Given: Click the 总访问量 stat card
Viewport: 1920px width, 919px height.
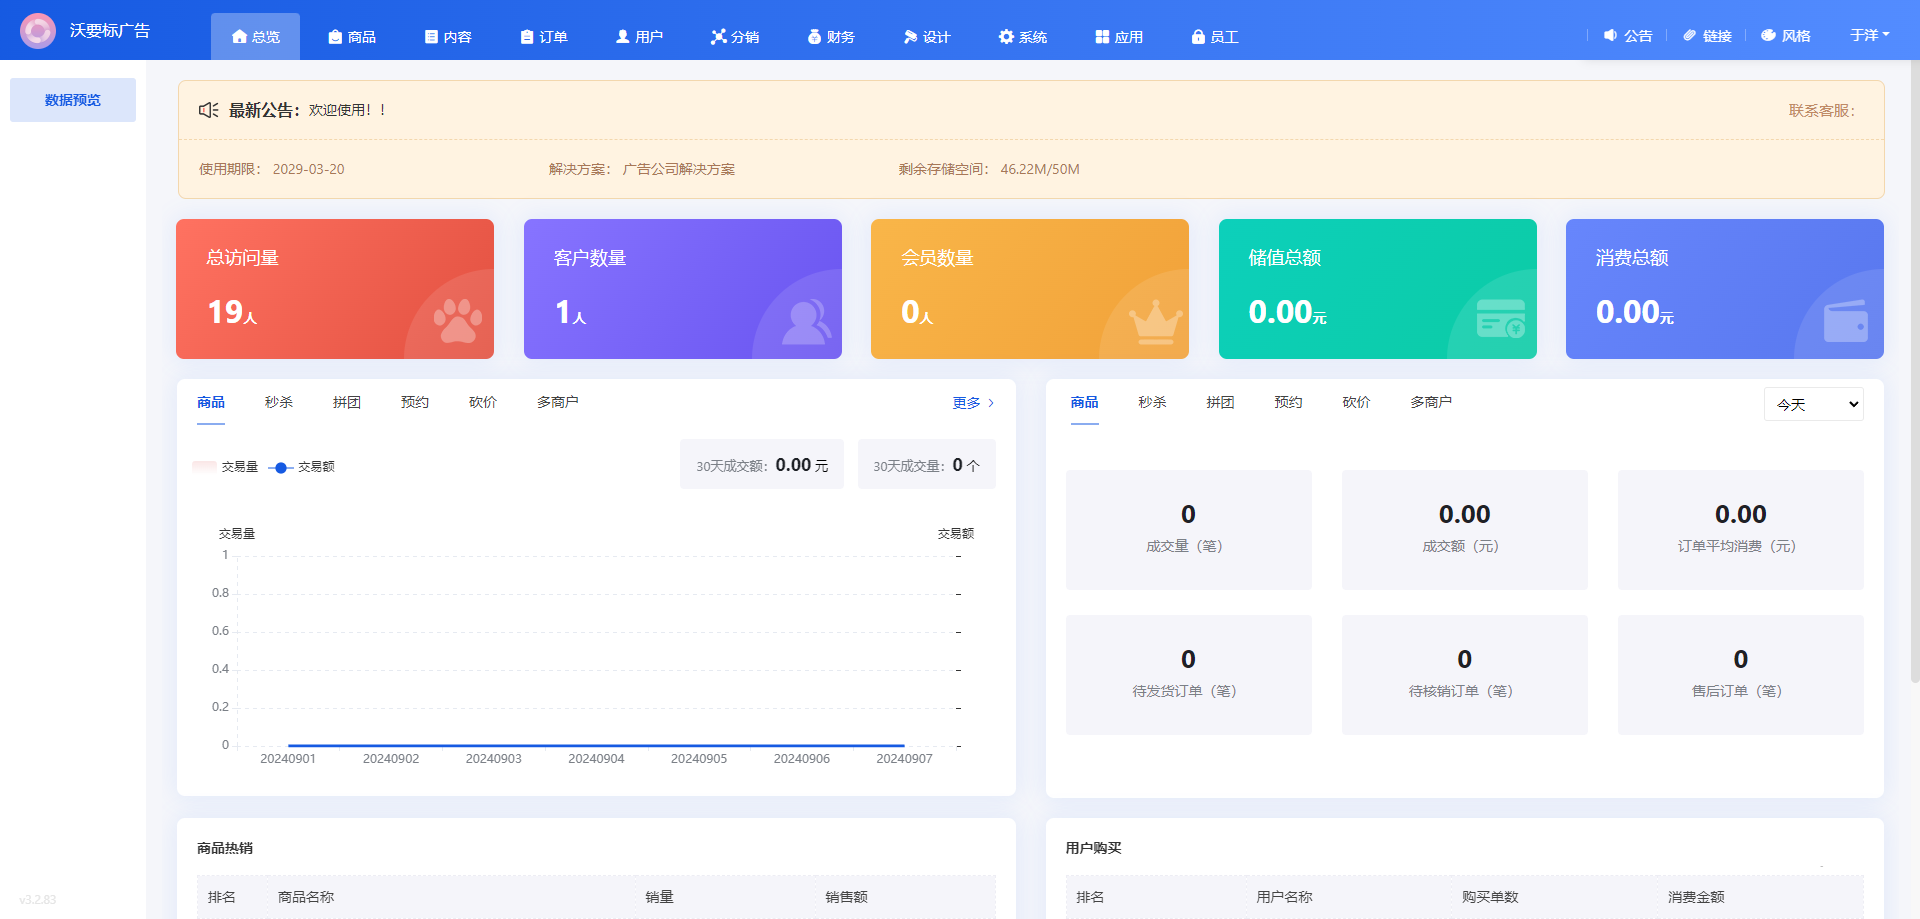Looking at the screenshot, I should (x=335, y=289).
